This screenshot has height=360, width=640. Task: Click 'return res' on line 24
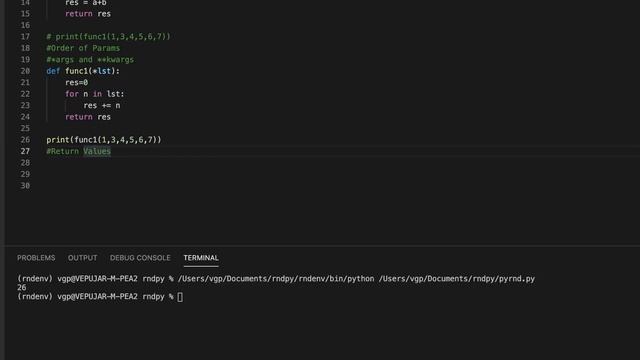pyautogui.click(x=88, y=117)
